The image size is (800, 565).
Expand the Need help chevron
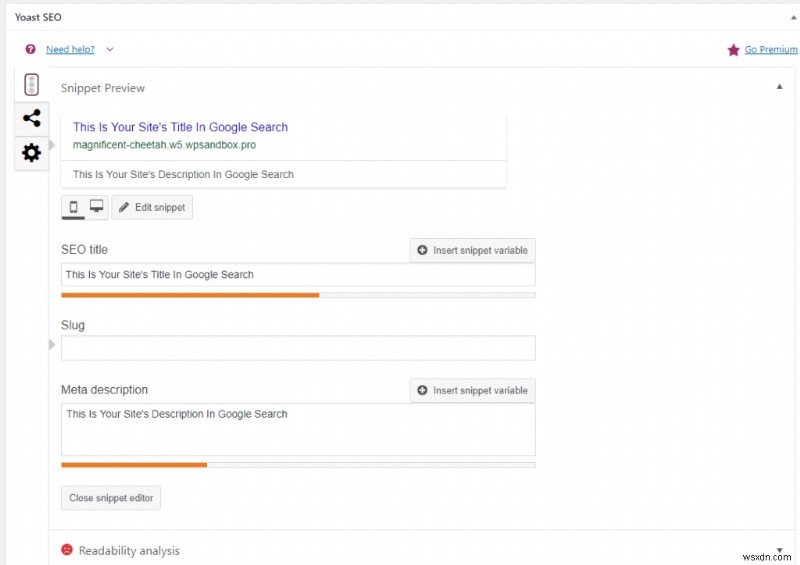click(109, 49)
